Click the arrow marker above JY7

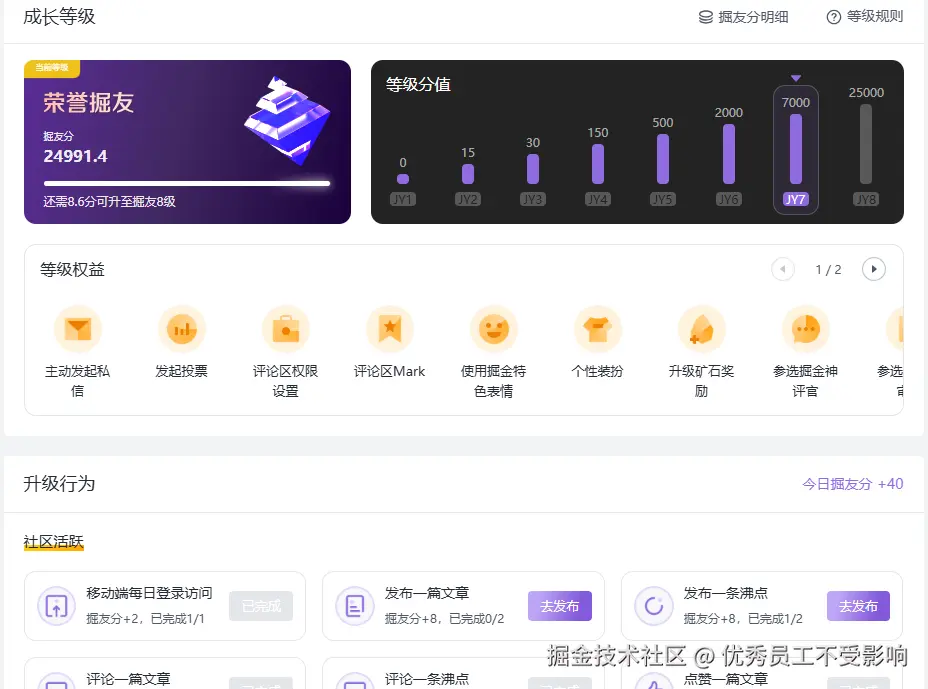pyautogui.click(x=794, y=77)
